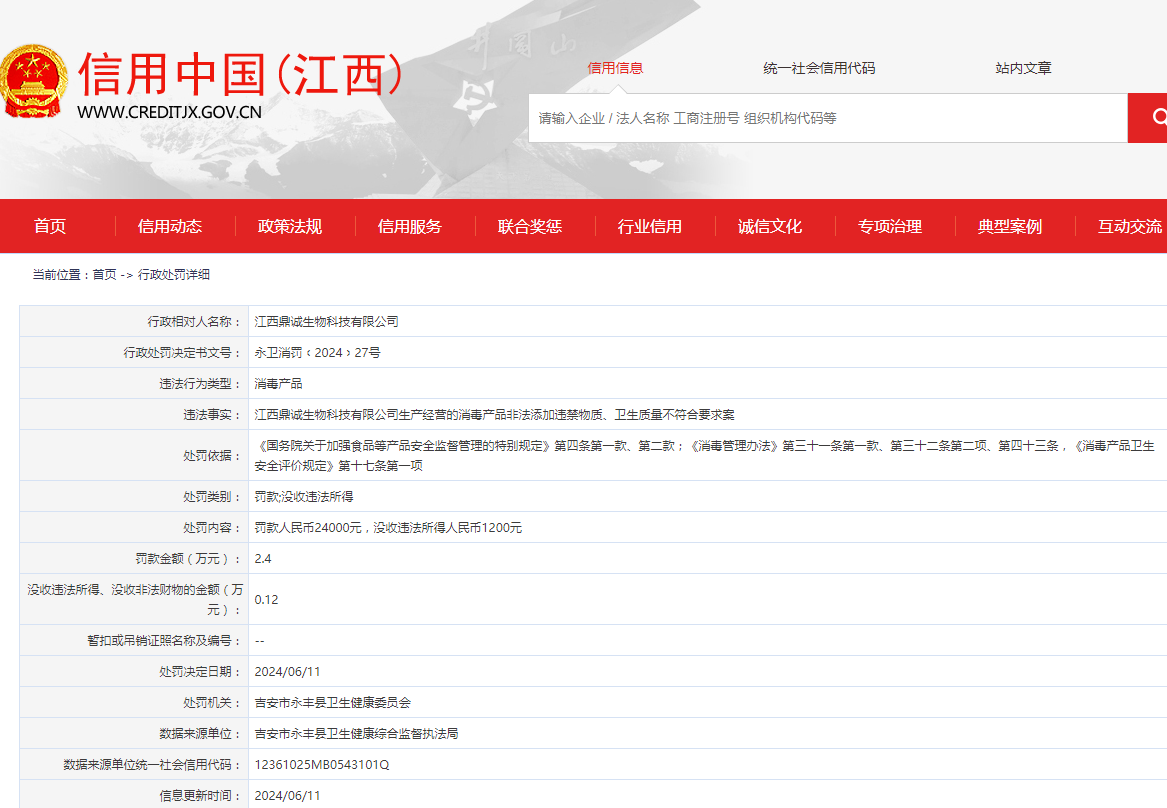This screenshot has height=808, width=1167.
Task: Click the 消毒产品 violation type value
Action: tap(278, 384)
